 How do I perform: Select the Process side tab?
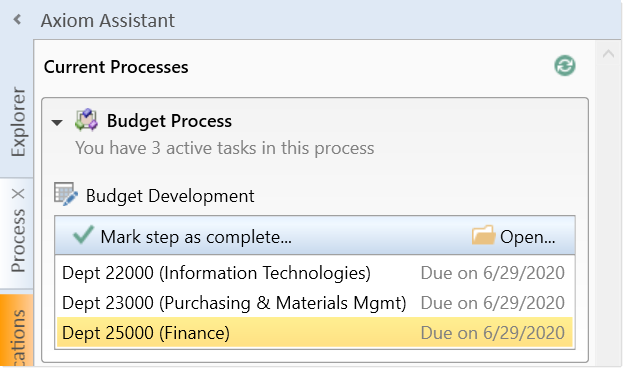tap(18, 240)
